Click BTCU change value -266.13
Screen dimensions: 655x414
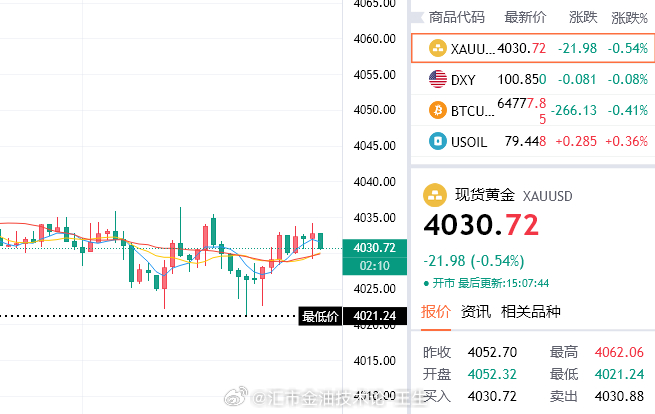point(574,110)
